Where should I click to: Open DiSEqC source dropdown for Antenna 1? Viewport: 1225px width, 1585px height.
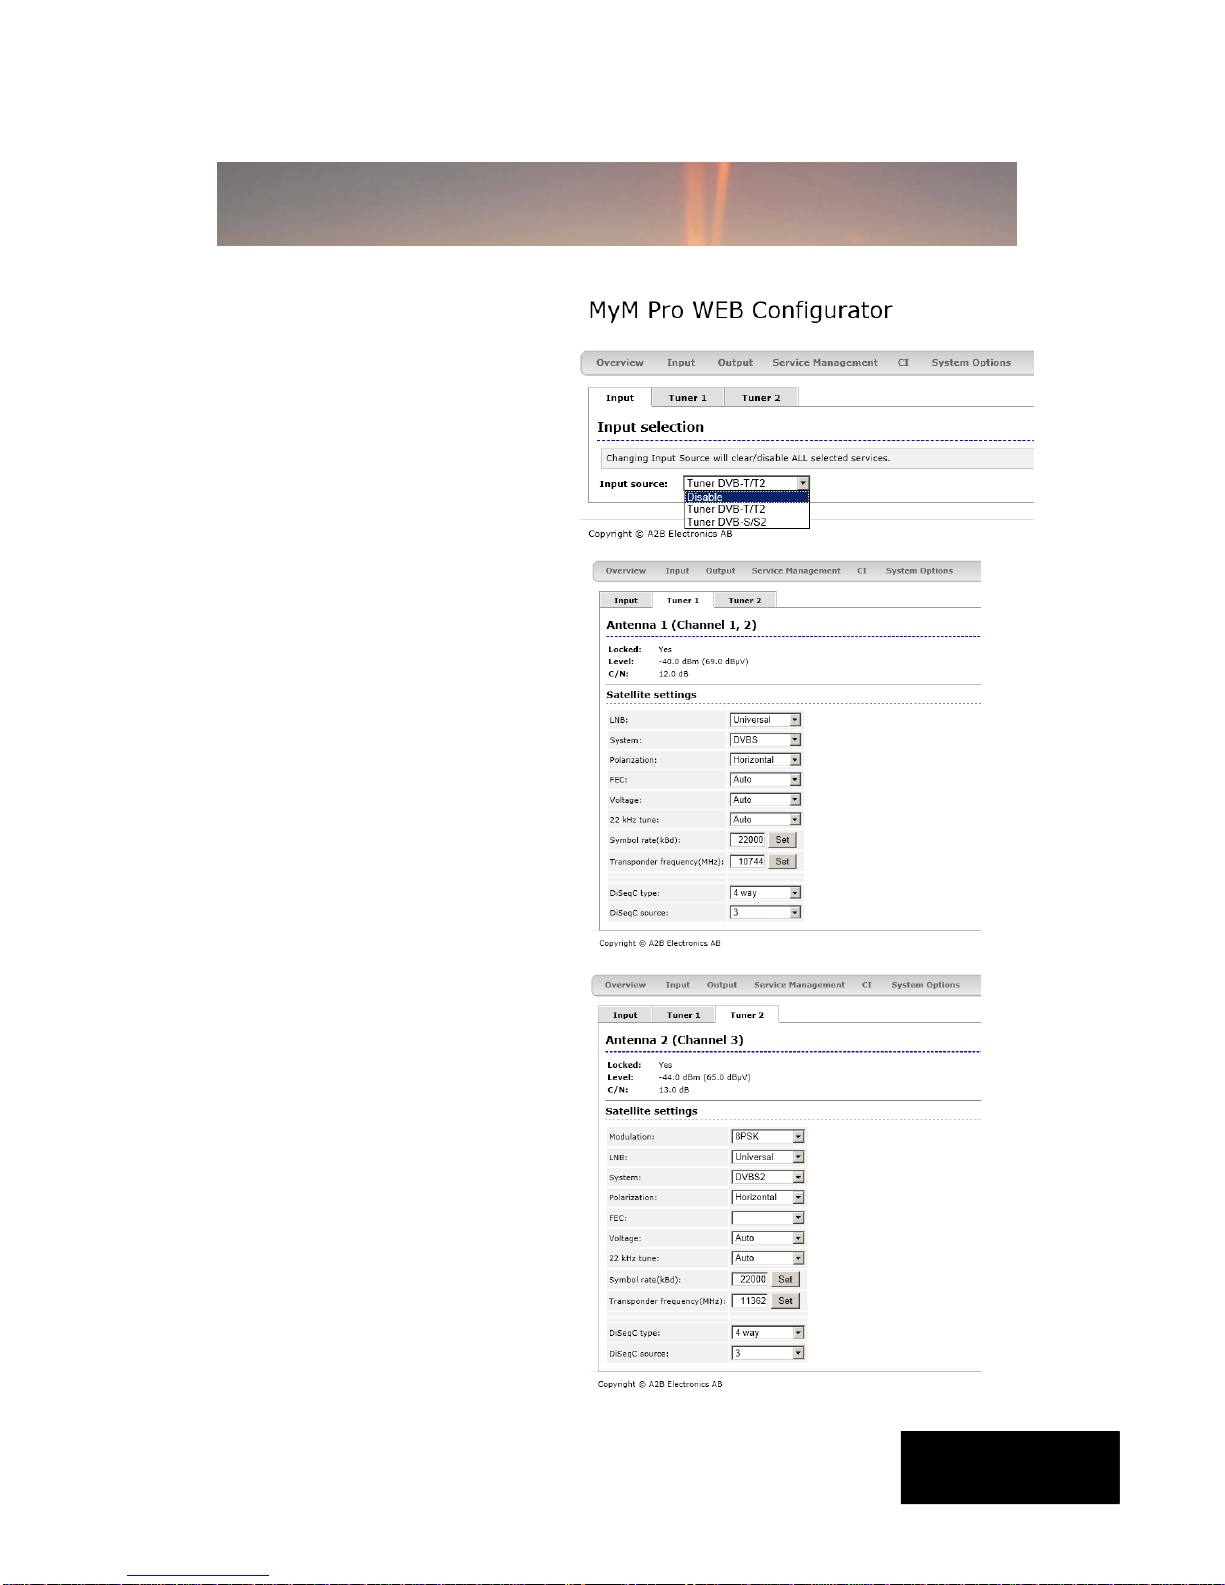point(765,912)
